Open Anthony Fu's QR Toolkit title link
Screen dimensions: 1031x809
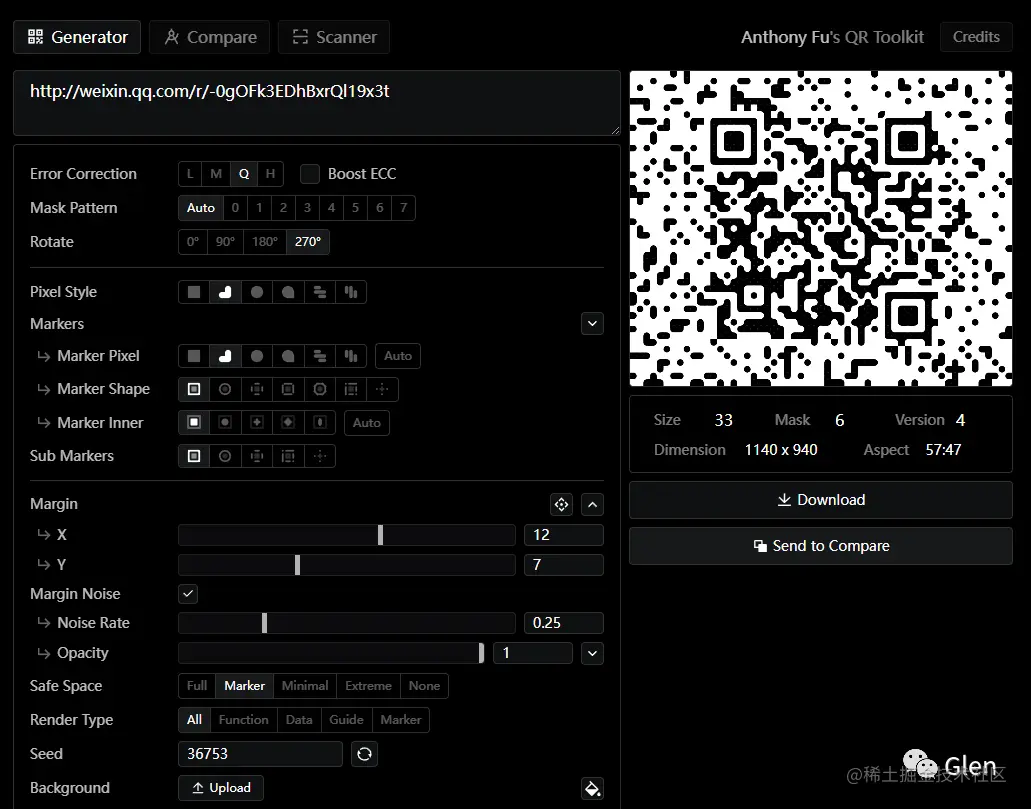[832, 37]
